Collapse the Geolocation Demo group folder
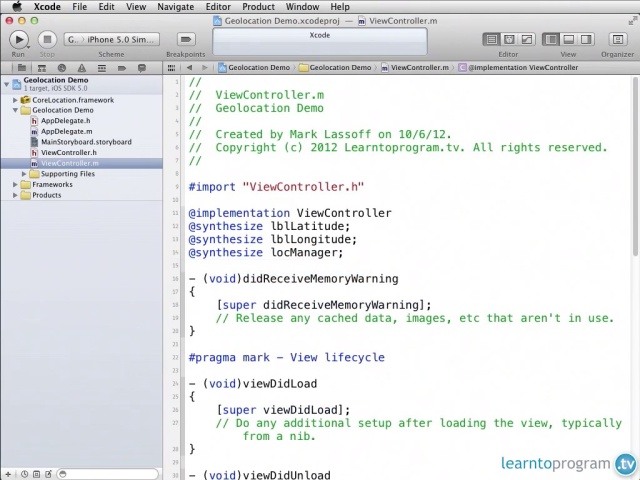 coord(15,110)
